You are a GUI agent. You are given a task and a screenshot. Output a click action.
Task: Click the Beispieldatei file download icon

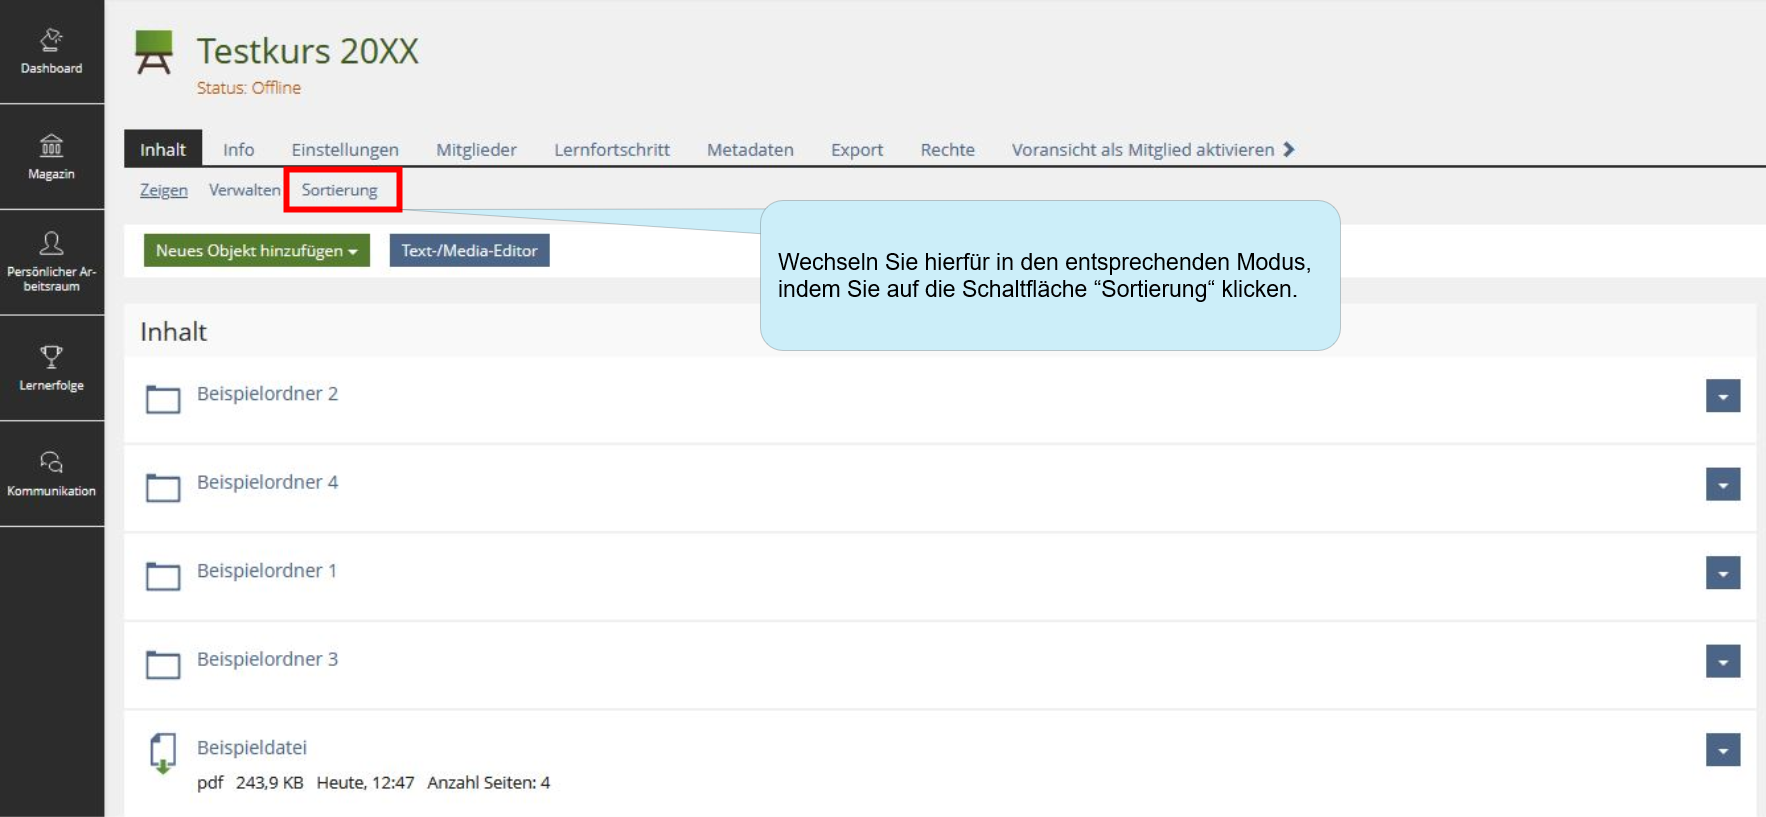pos(163,753)
